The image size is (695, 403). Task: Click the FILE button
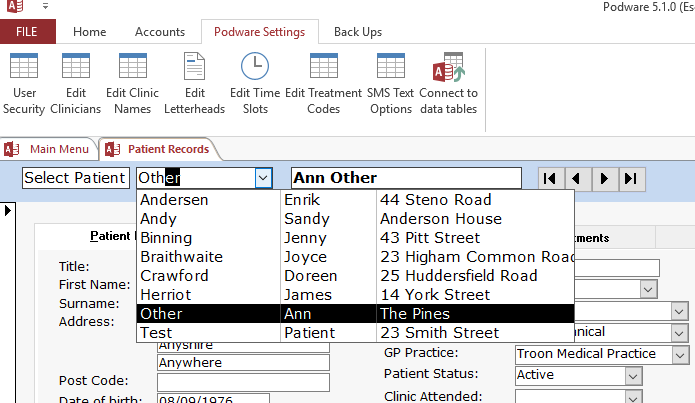pos(28,32)
